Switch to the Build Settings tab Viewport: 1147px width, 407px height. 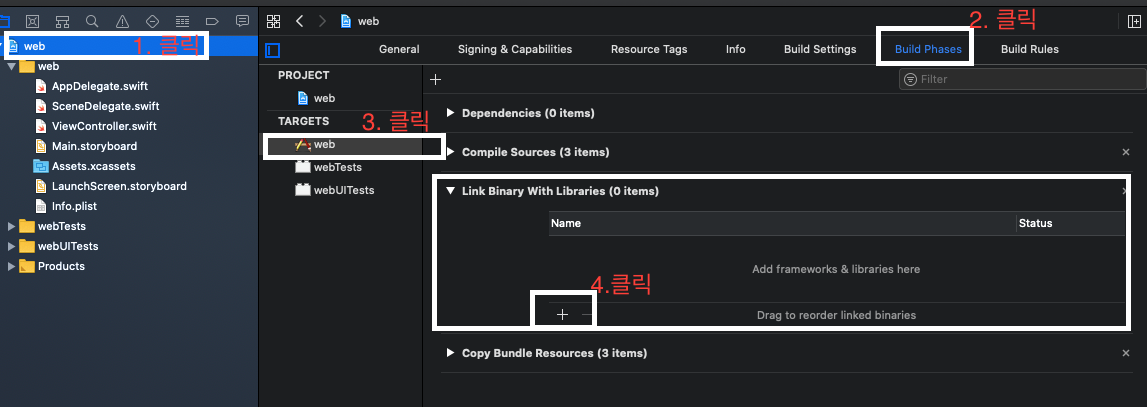point(820,49)
